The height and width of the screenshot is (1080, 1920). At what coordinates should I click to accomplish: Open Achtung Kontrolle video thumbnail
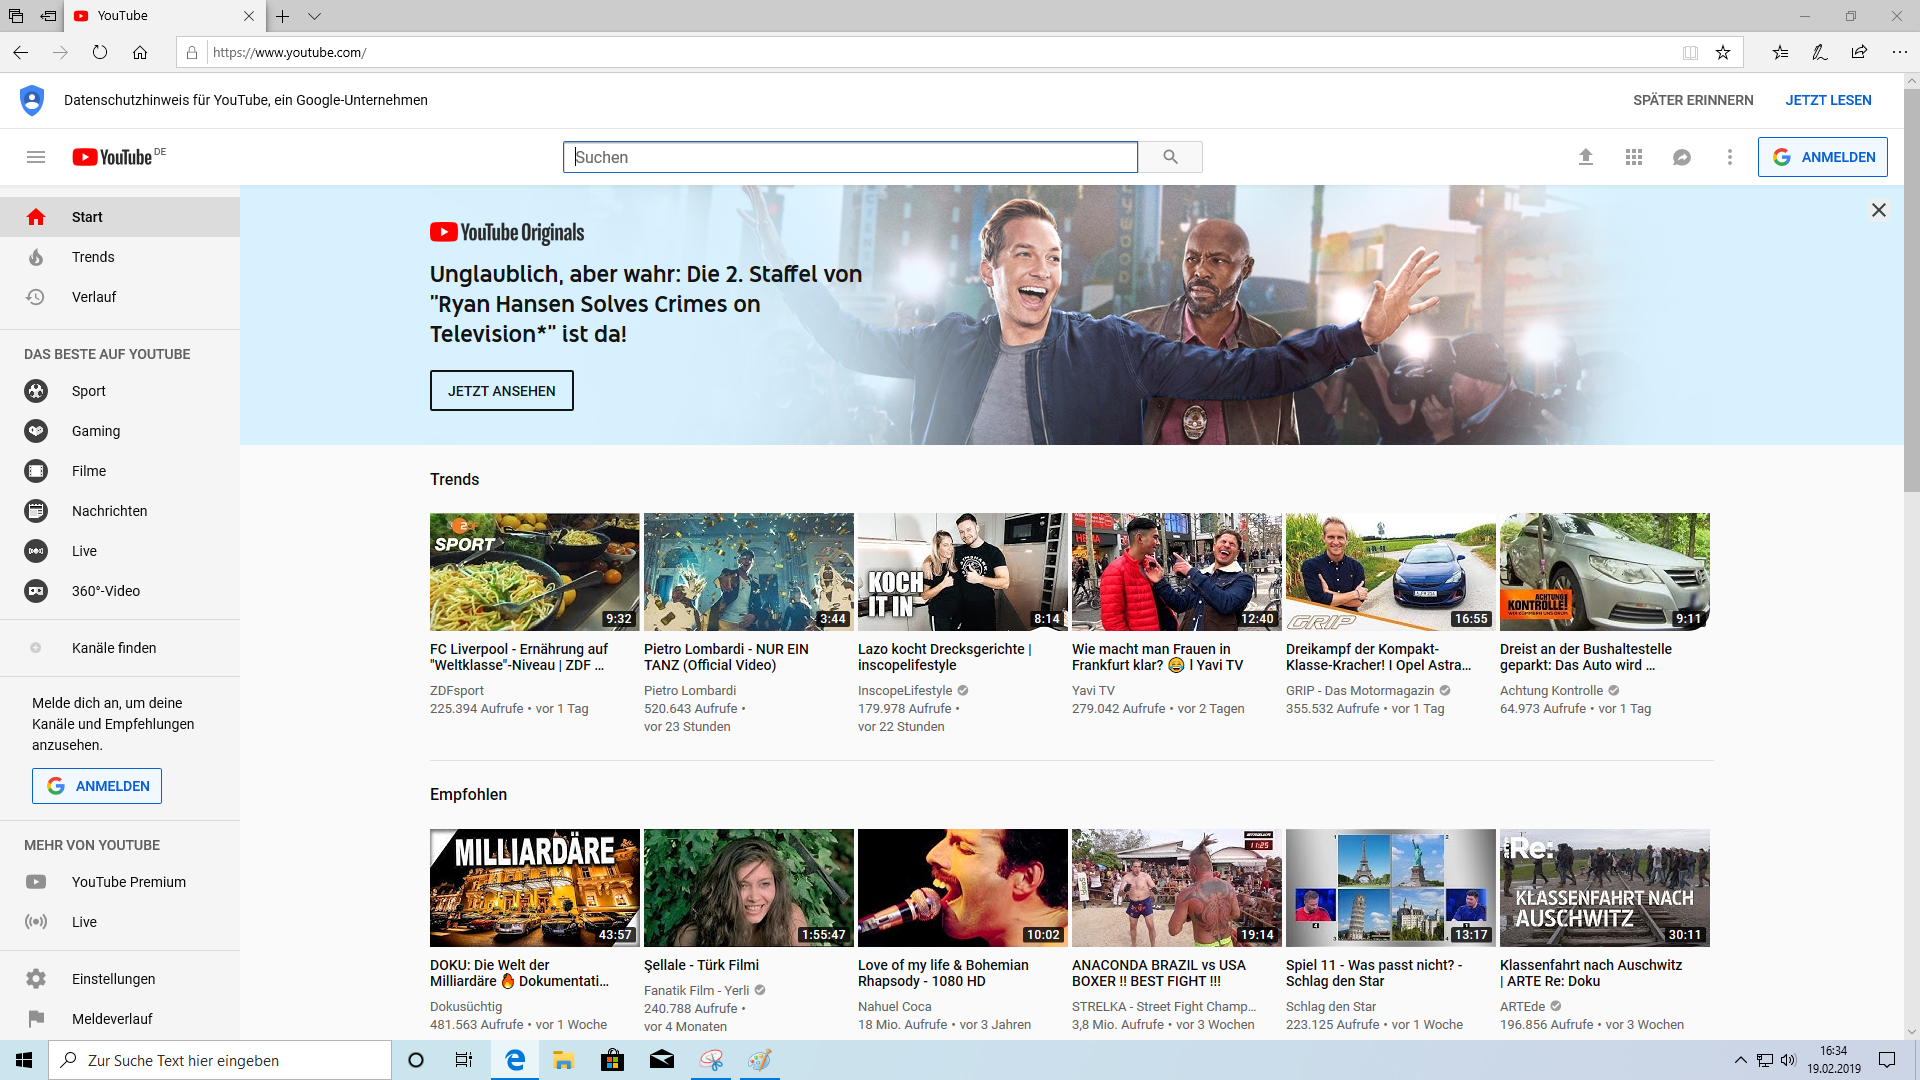pos(1605,572)
